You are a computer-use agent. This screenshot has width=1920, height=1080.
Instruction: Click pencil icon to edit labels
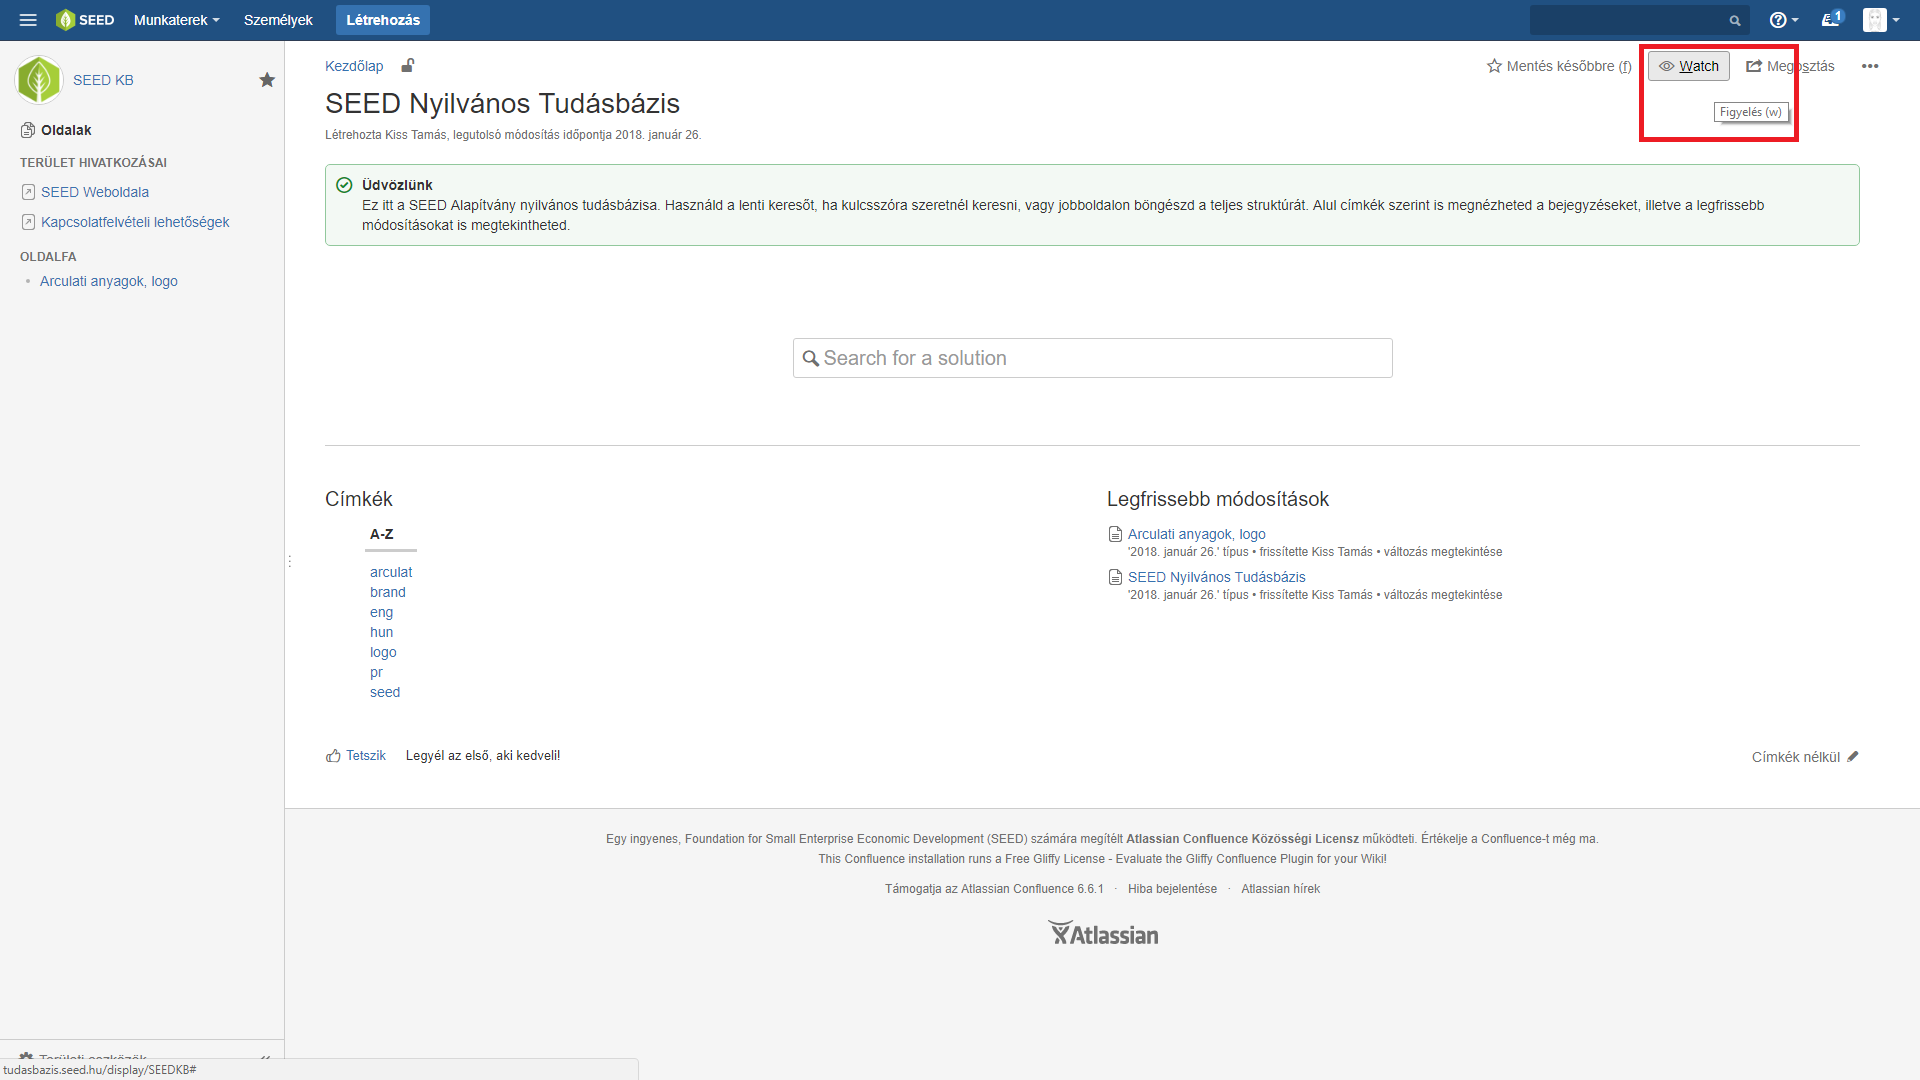pyautogui.click(x=1853, y=757)
